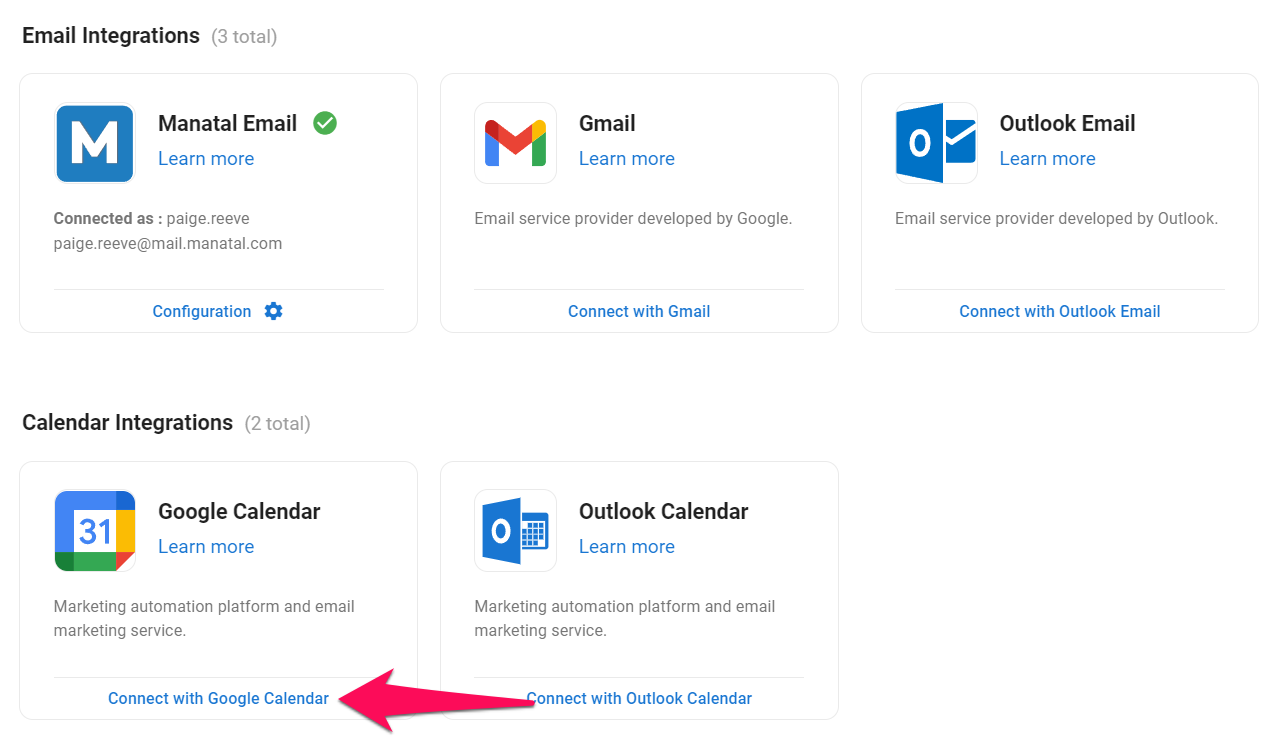Open Learn more under Google Calendar
1278x746 pixels.
point(206,546)
